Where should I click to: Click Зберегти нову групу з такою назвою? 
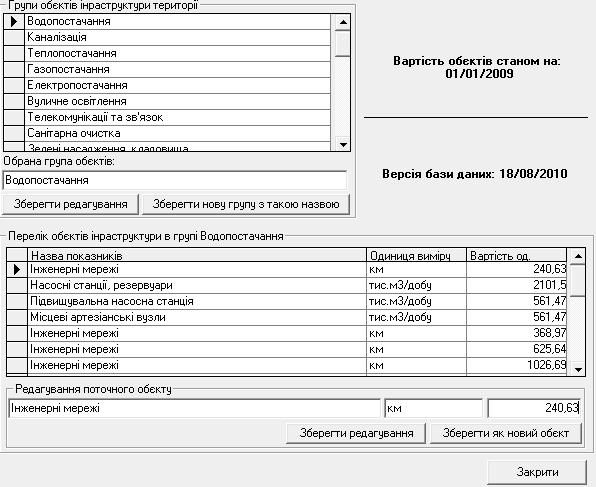point(246,204)
